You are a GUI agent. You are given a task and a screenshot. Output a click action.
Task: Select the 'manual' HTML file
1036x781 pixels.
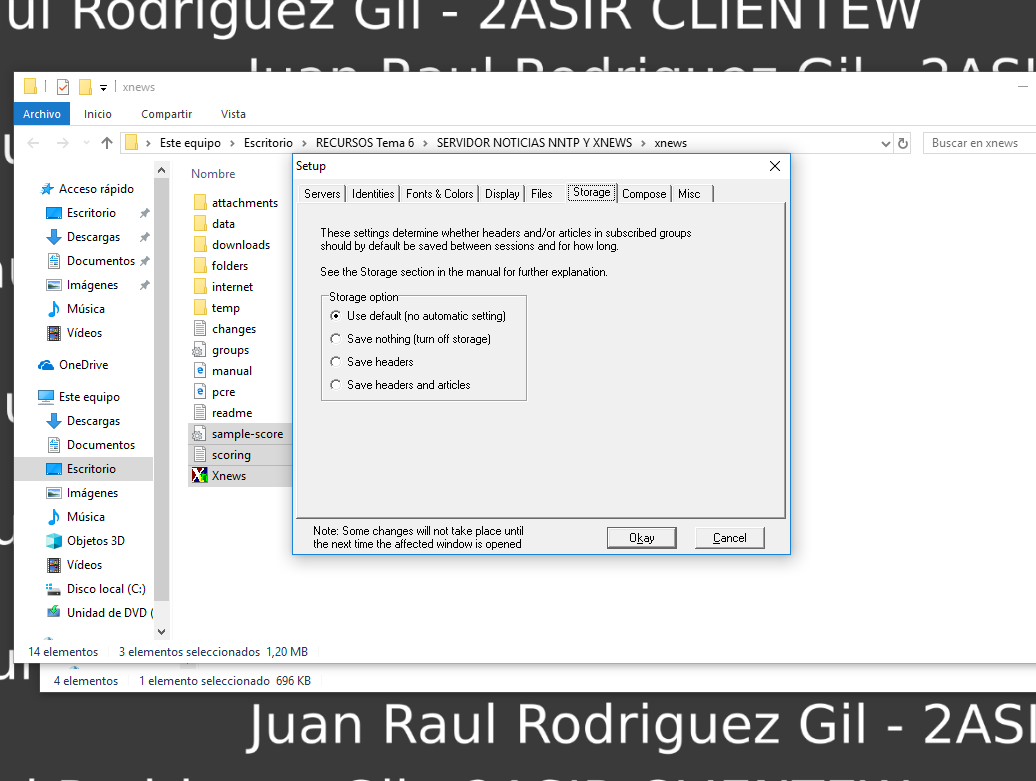tap(223, 371)
